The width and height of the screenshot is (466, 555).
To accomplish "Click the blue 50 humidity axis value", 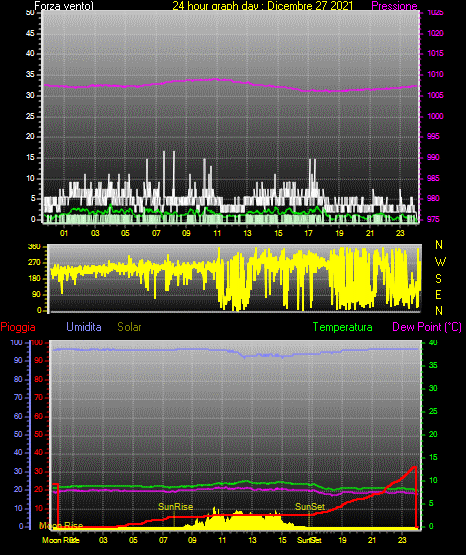I will (18, 434).
